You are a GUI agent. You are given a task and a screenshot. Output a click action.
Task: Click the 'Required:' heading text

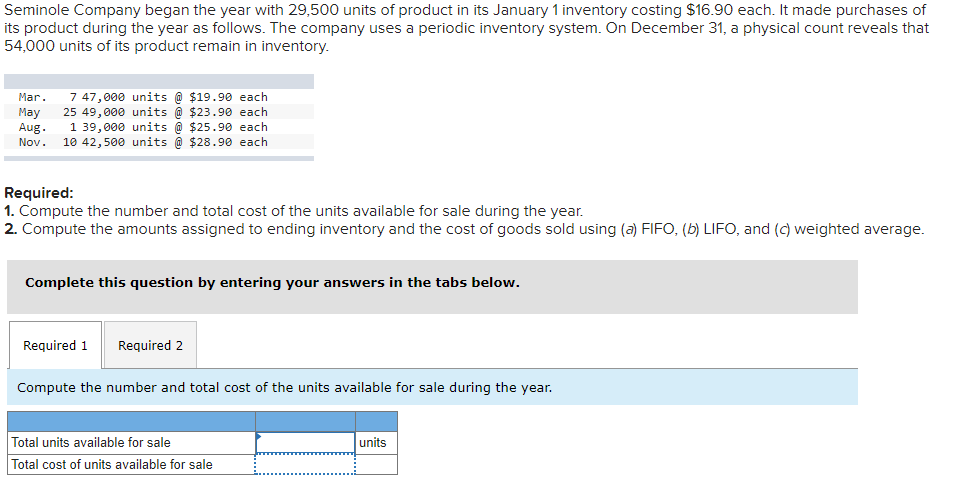point(39,192)
